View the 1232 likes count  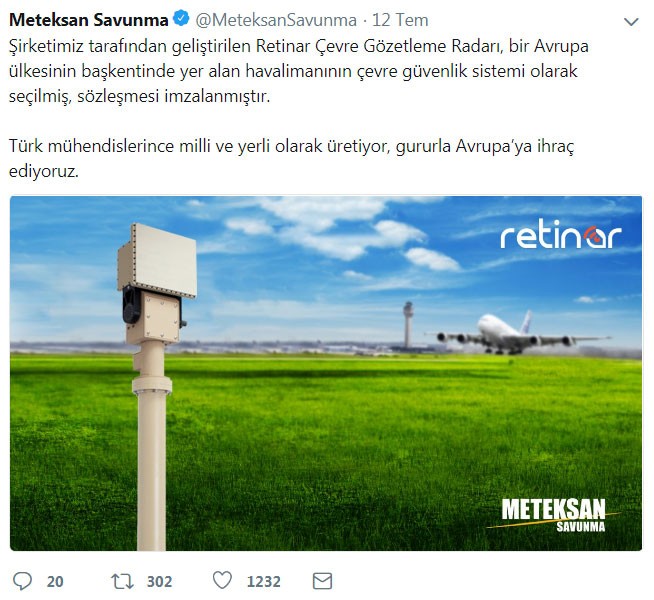pyautogui.click(x=264, y=581)
